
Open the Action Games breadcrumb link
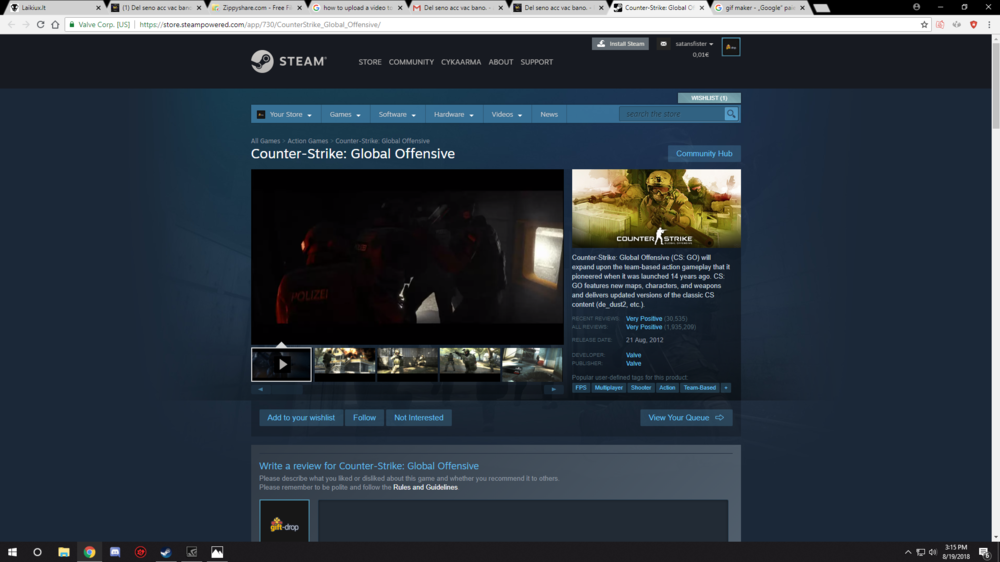307,141
